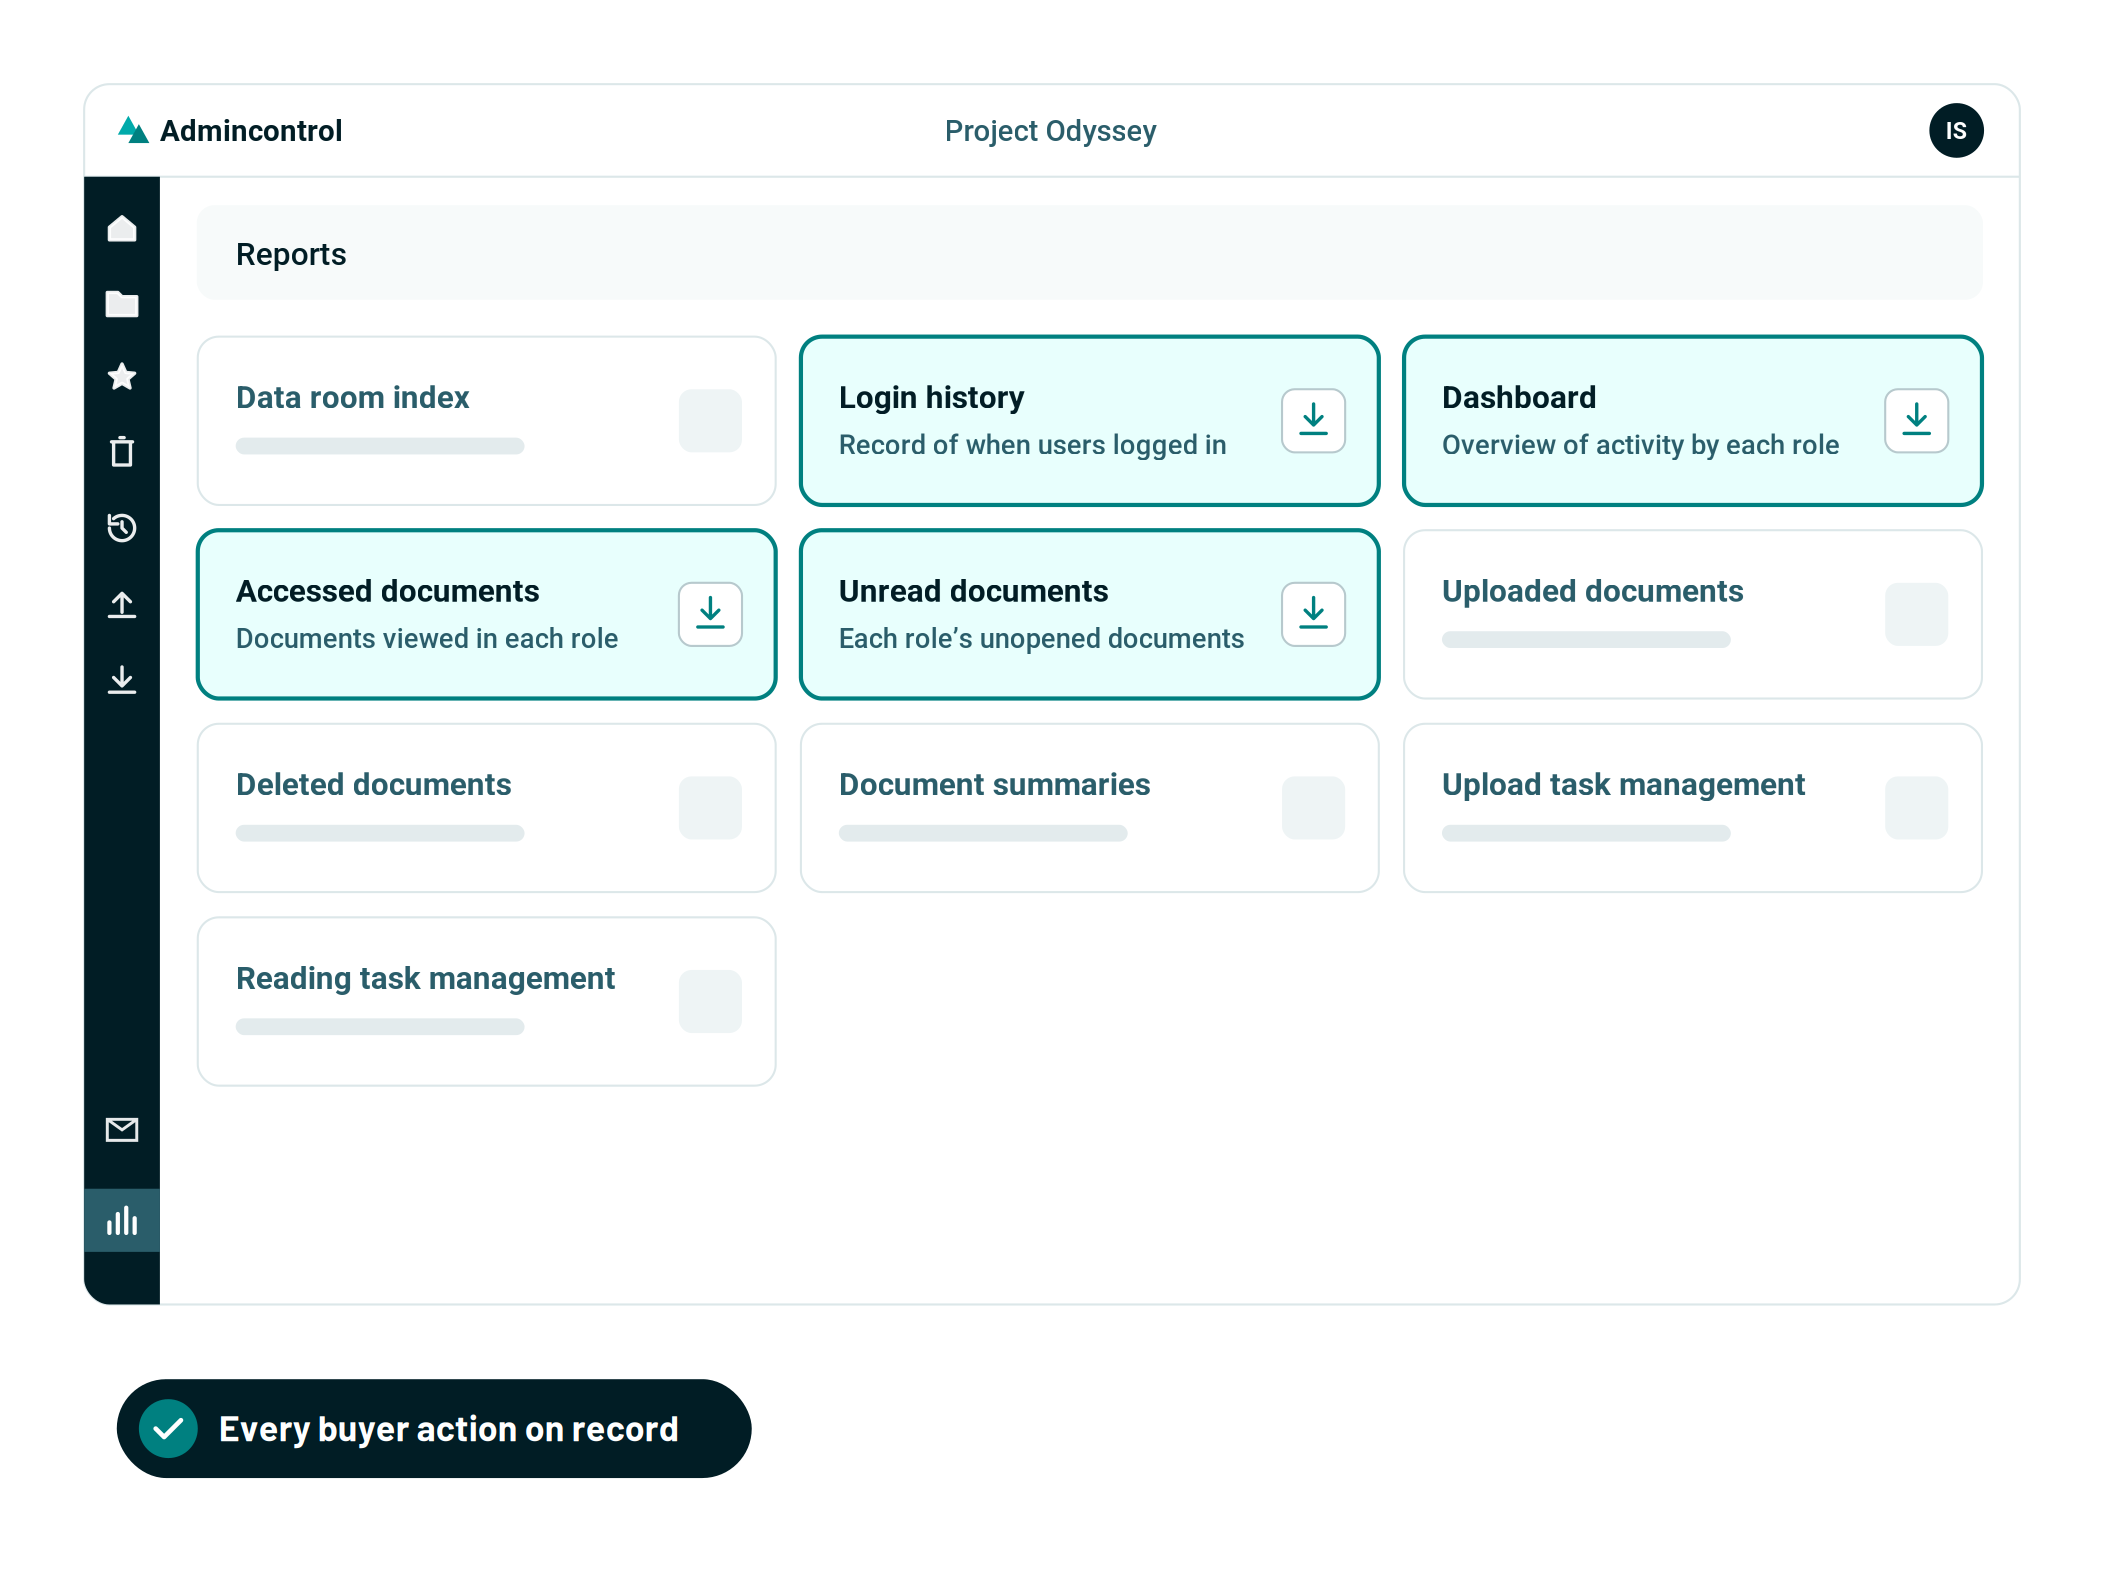The width and height of the screenshot is (2104, 1578).
Task: Click the placeholder button on Document summaries
Action: [1313, 808]
